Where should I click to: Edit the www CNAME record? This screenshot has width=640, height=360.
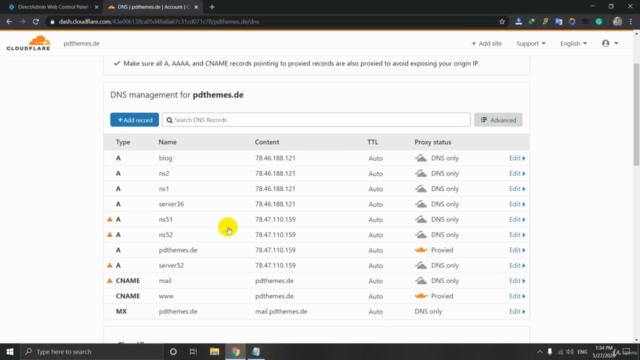click(517, 296)
